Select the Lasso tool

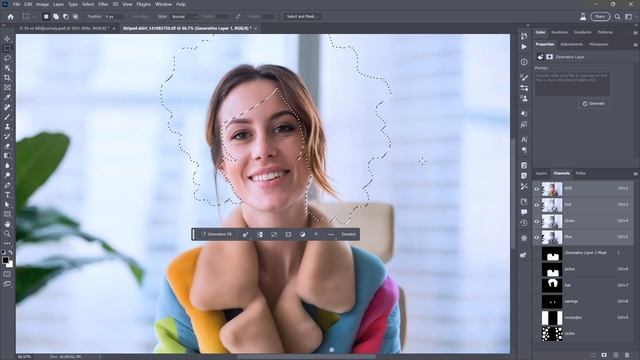click(x=7, y=58)
